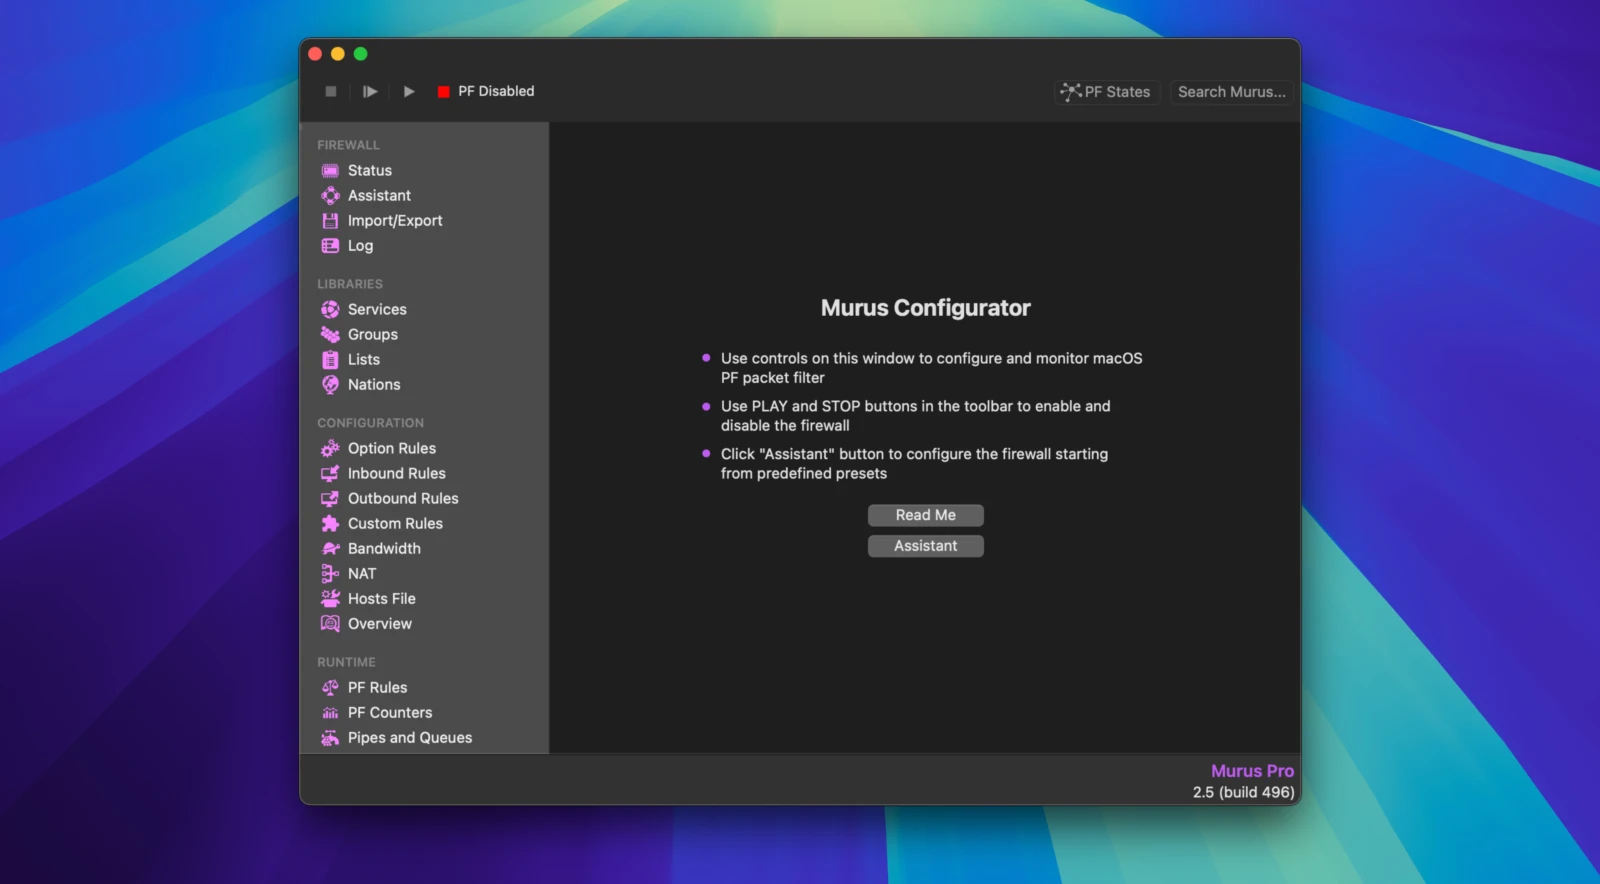Viewport: 1600px width, 884px height.
Task: Click the red PF Disabled status indicator
Action: [x=443, y=92]
